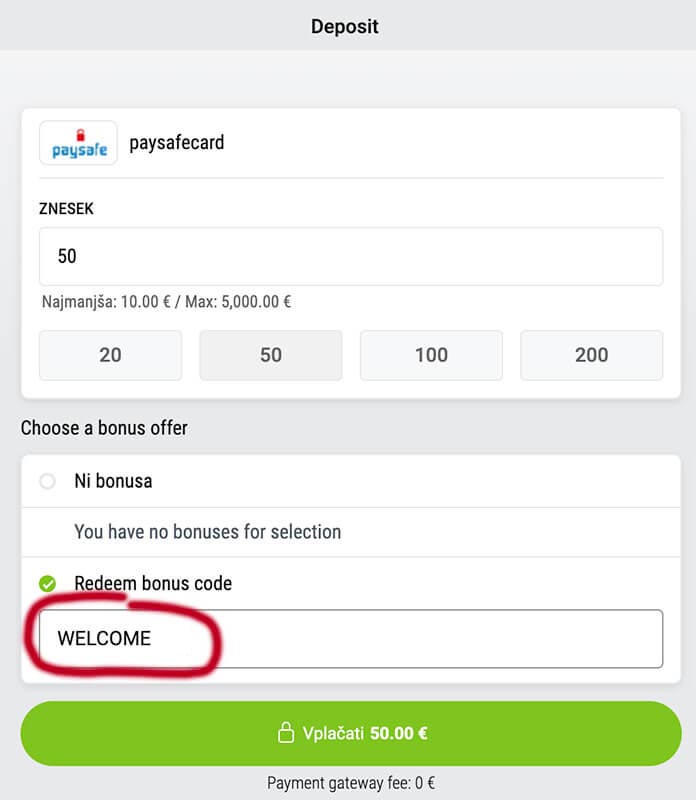Select the 100 preset amount
The width and height of the screenshot is (696, 800).
click(x=431, y=355)
